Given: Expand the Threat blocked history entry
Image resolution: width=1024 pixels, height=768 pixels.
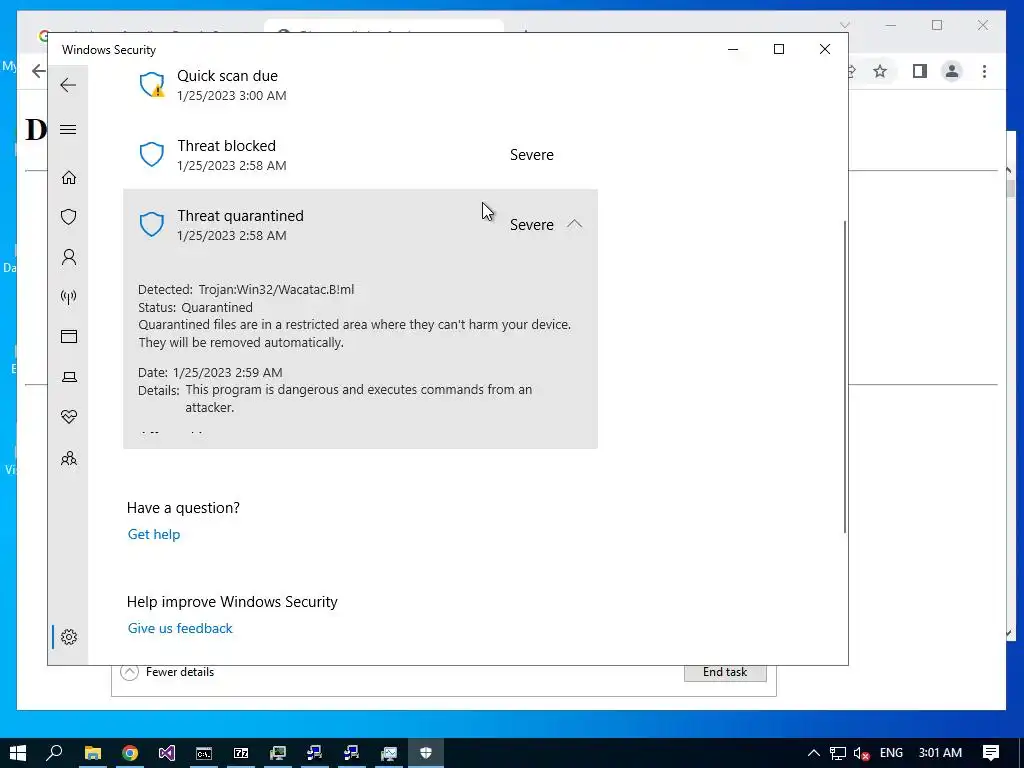Looking at the screenshot, I should [x=360, y=155].
